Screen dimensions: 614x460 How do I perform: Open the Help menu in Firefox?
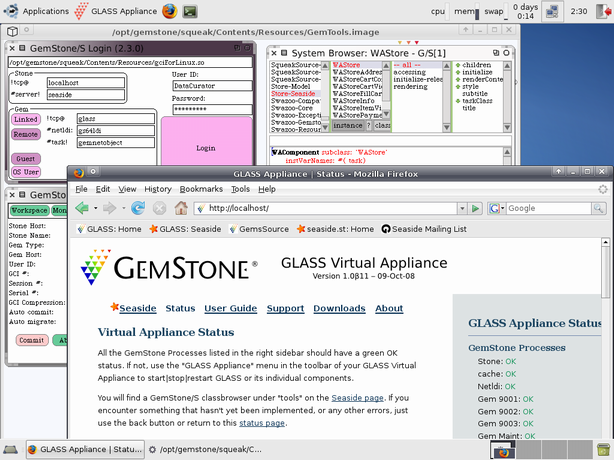pos(267,189)
